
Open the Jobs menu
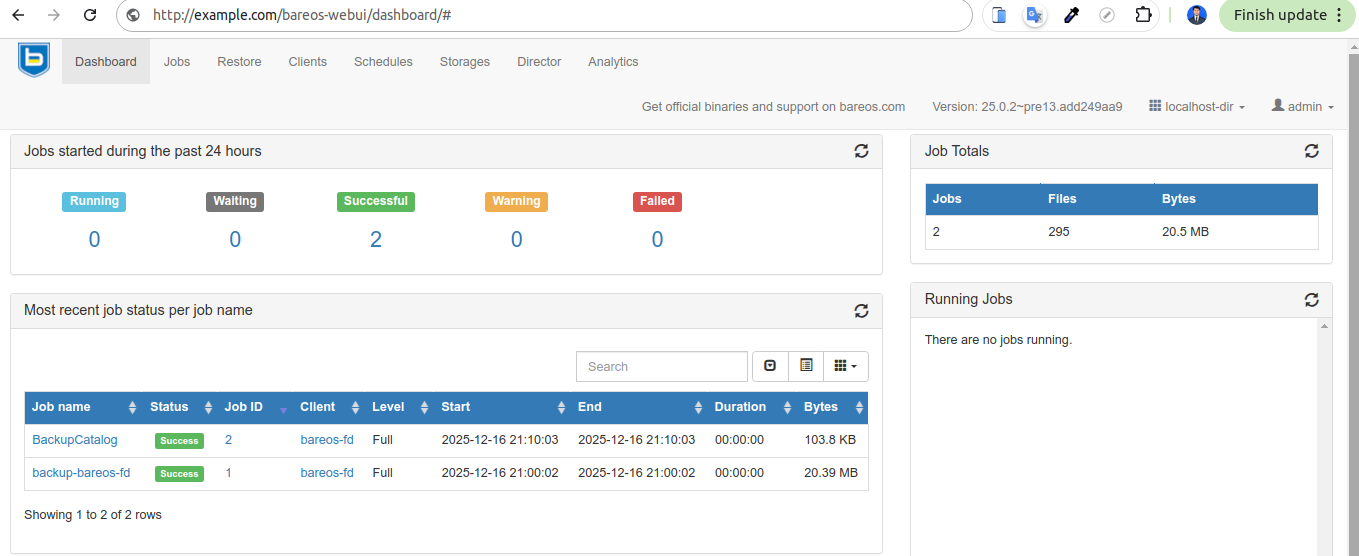pos(177,61)
